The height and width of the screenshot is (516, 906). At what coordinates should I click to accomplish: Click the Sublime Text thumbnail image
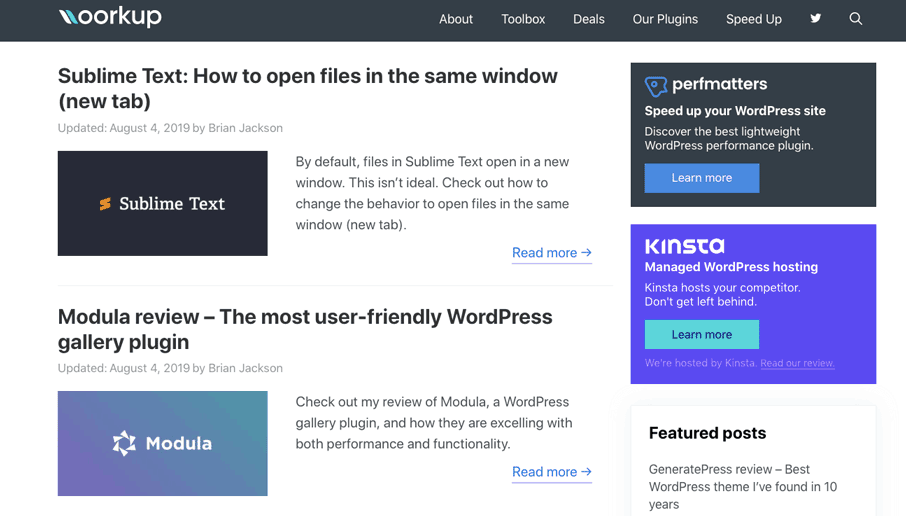pos(162,203)
